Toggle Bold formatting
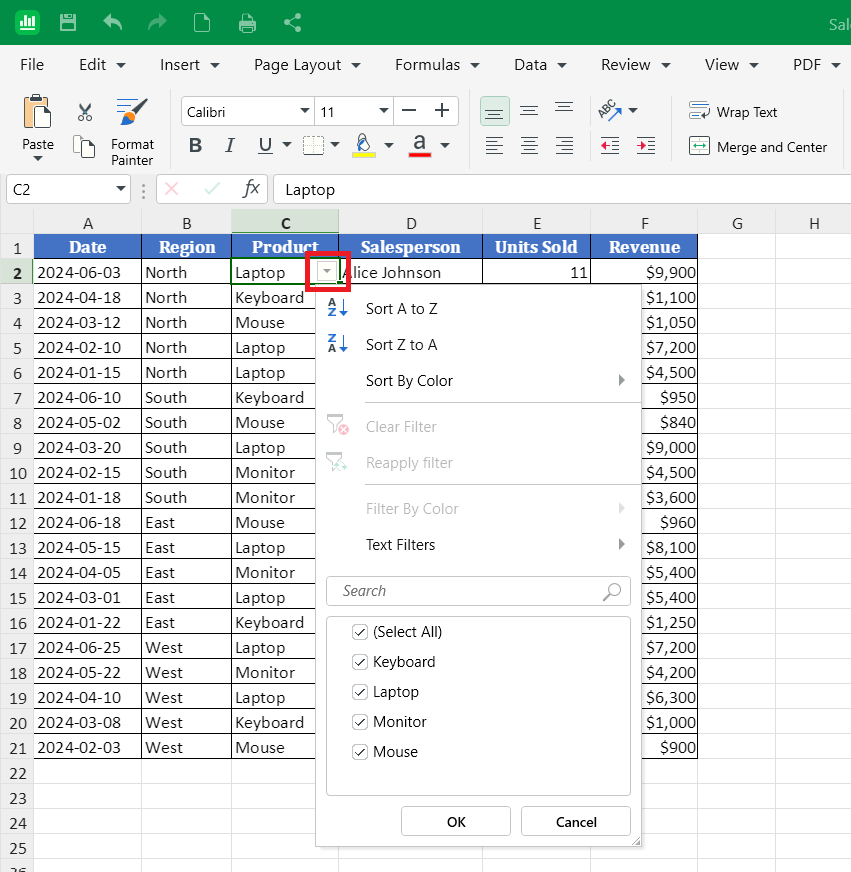Image resolution: width=851 pixels, height=872 pixels. [x=195, y=146]
